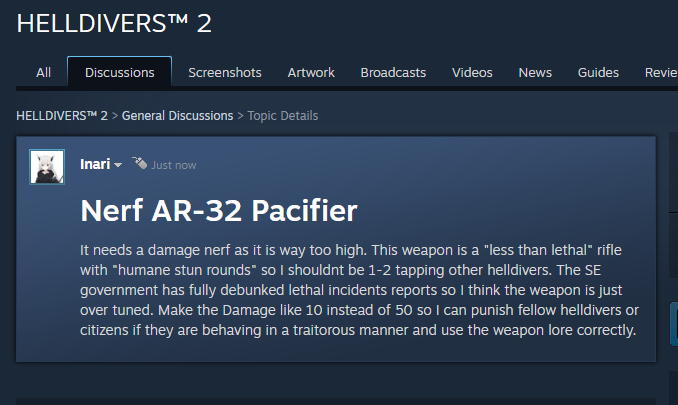Image resolution: width=678 pixels, height=405 pixels.
Task: Go to the Artwork tab
Action: click(x=311, y=72)
